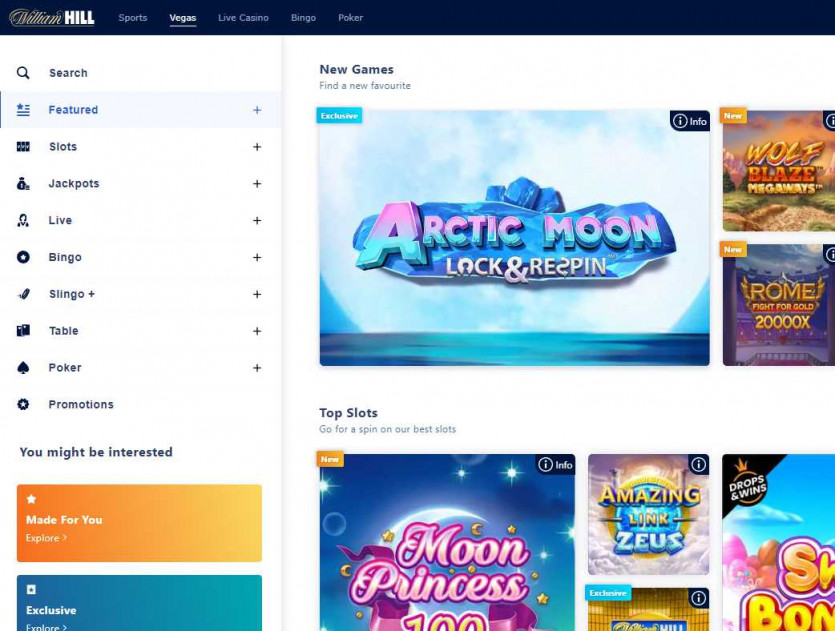Go to the Sports tab
The width and height of the screenshot is (835, 631).
tap(133, 18)
